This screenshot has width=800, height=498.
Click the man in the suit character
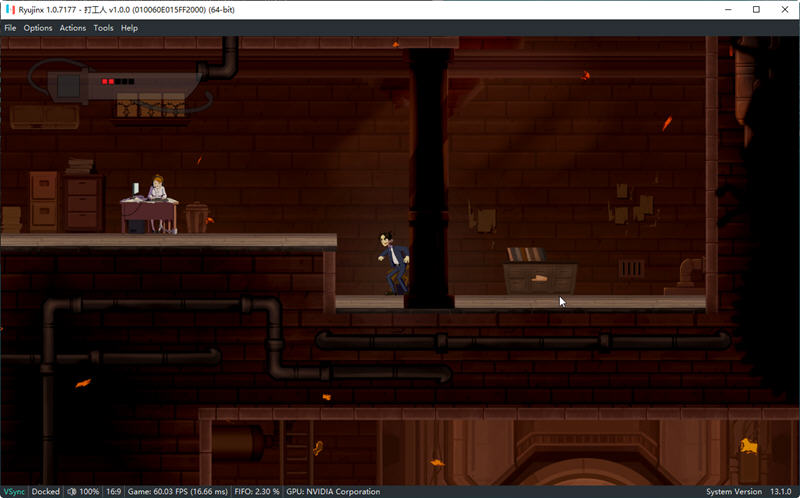click(x=394, y=260)
